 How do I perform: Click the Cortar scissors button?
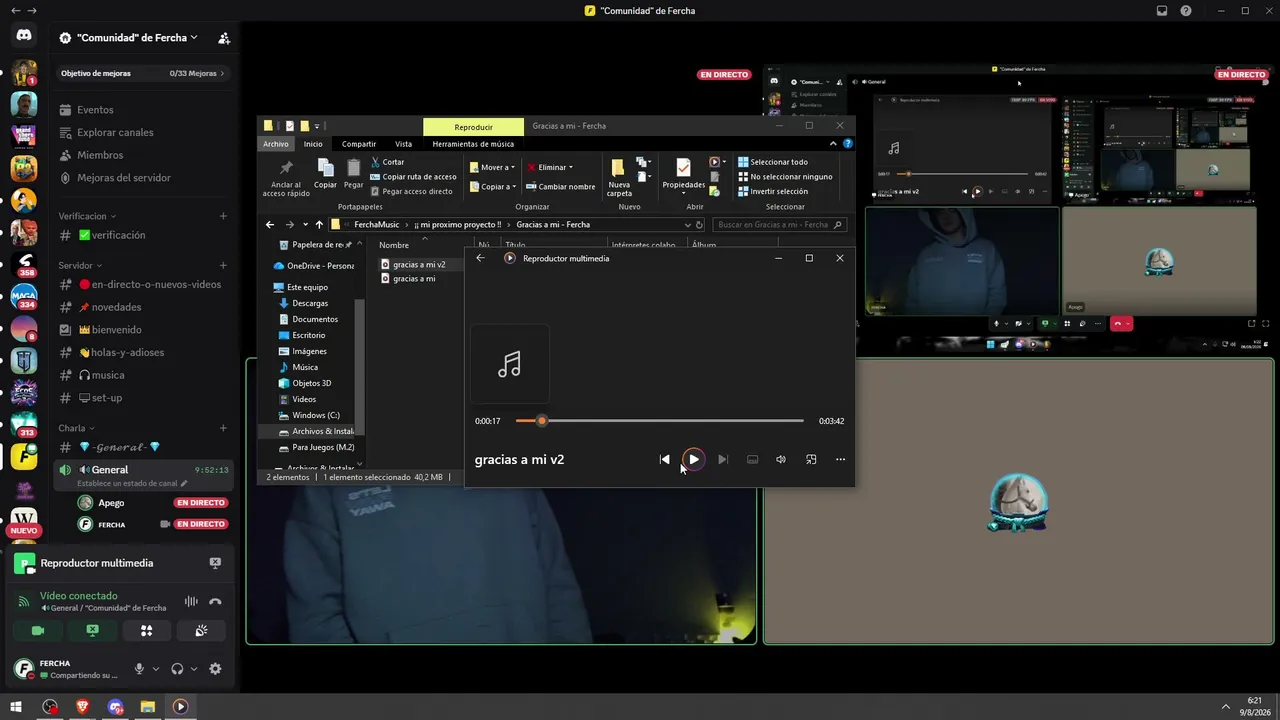coord(387,162)
